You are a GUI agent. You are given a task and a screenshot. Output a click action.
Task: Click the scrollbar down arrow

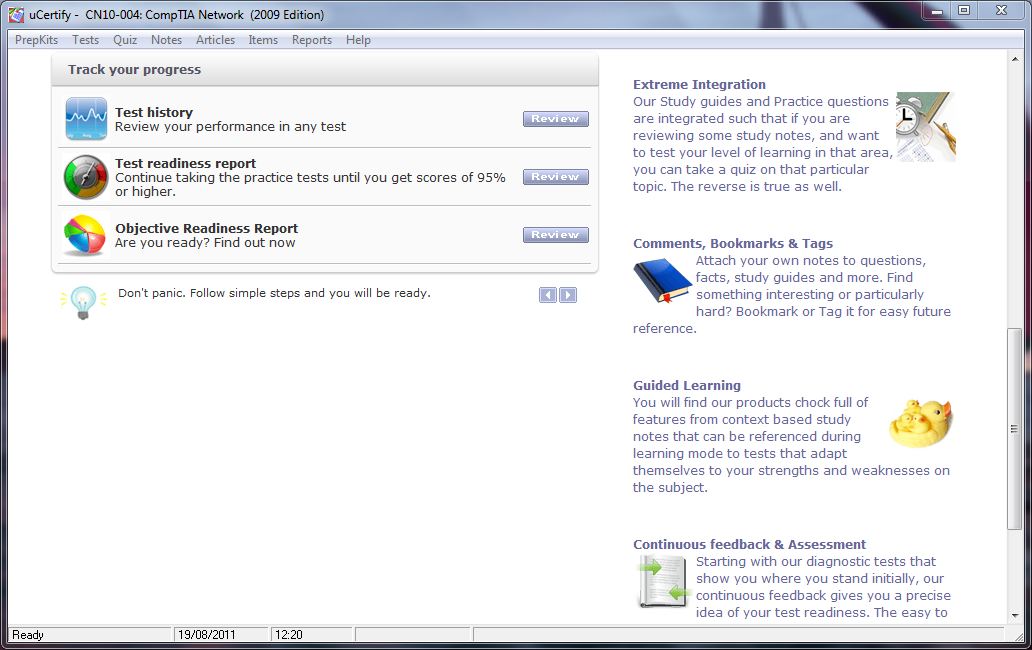(x=1014, y=616)
